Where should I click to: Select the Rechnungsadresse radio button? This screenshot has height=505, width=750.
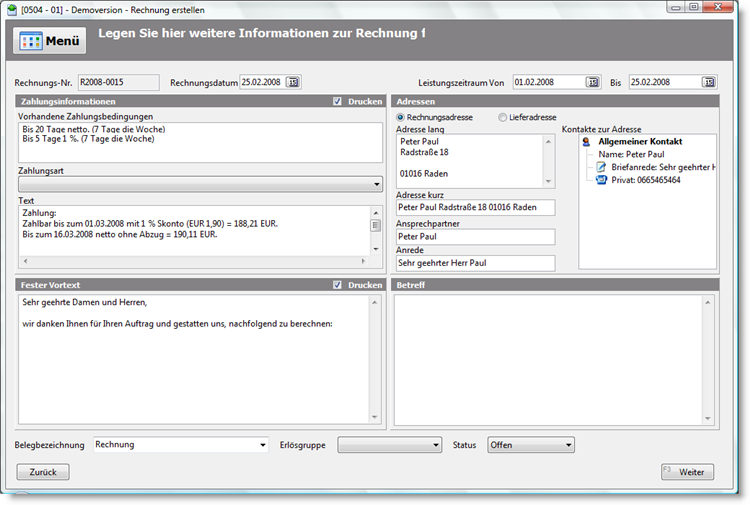402,117
